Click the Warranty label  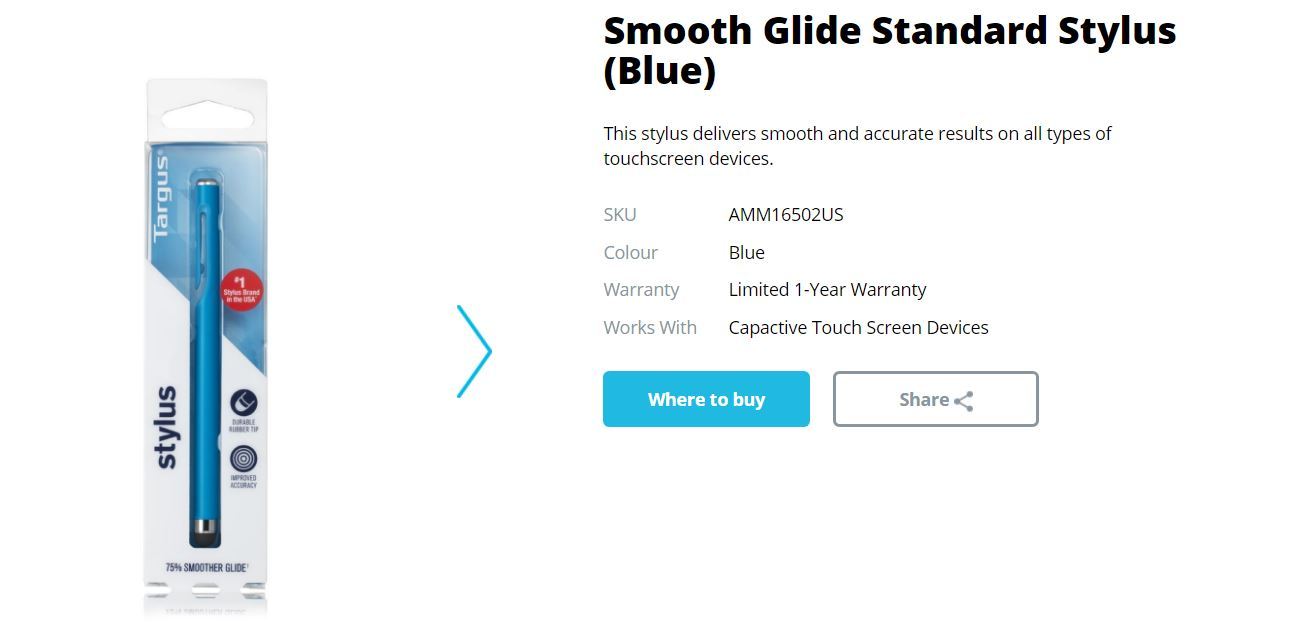pyautogui.click(x=641, y=290)
